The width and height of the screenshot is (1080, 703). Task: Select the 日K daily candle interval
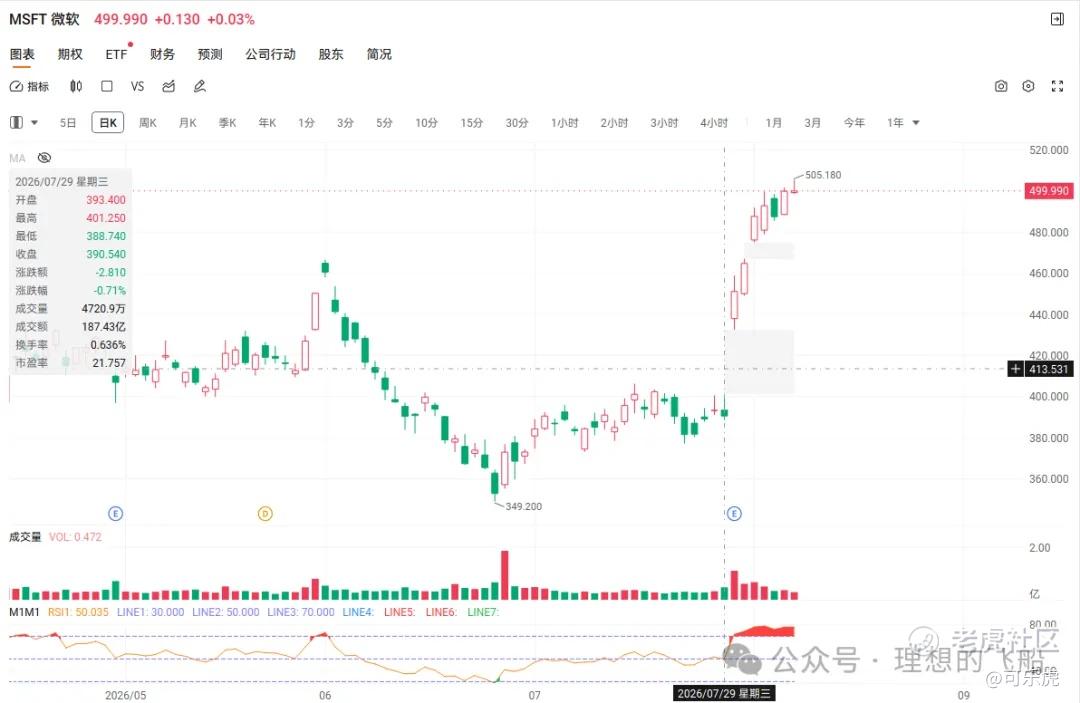click(x=108, y=123)
